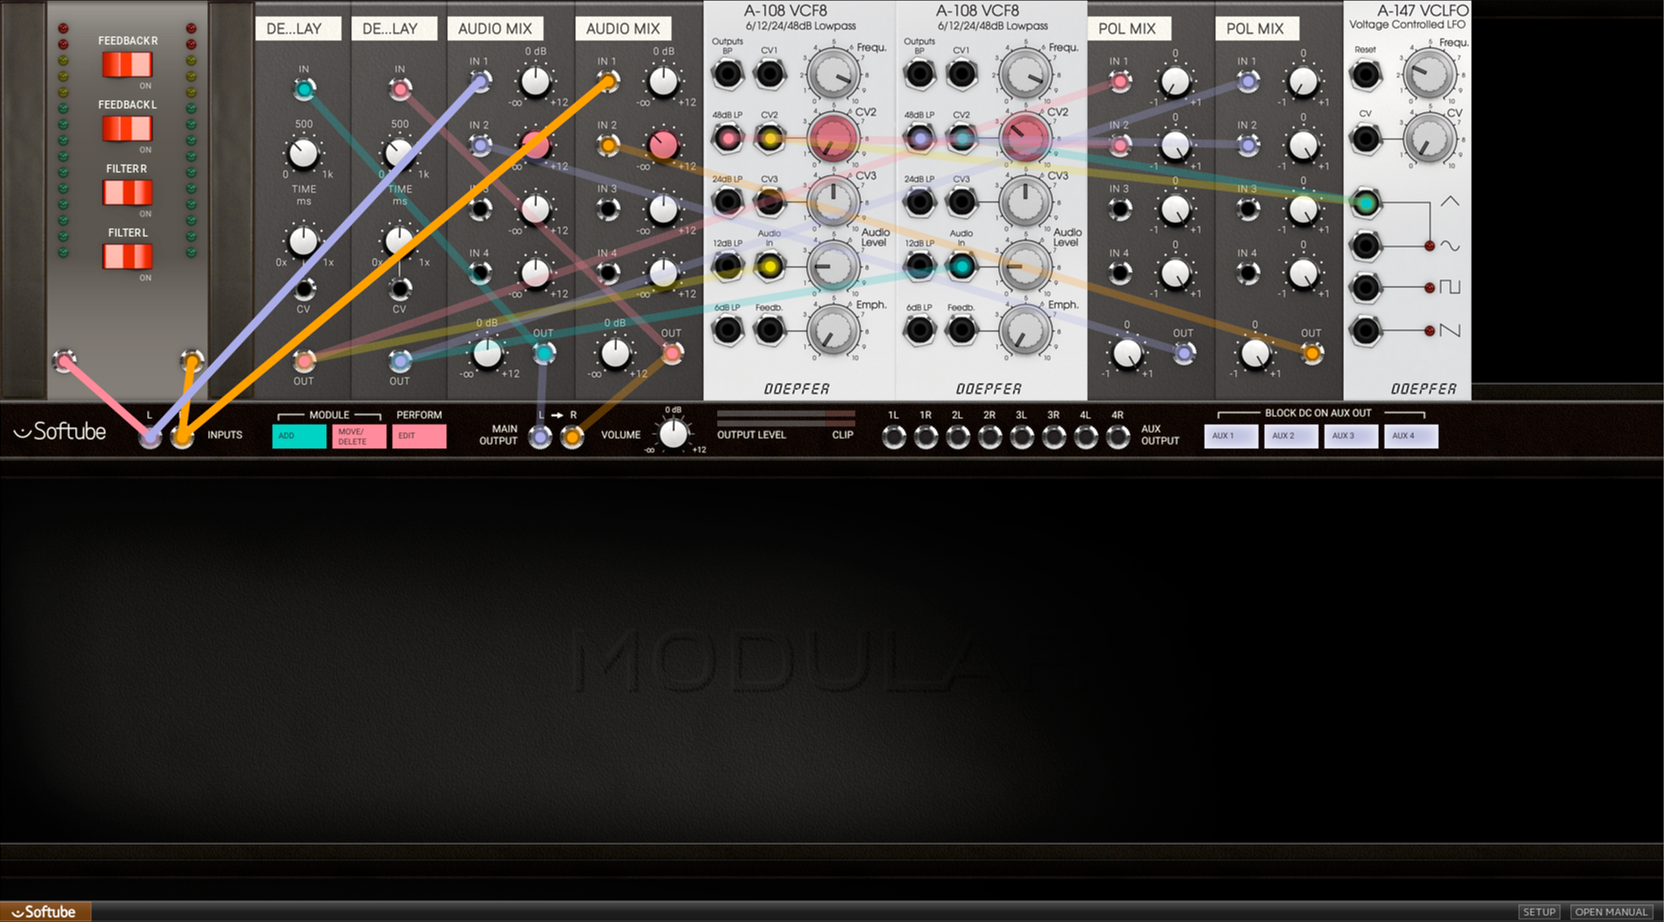The image size is (1664, 922).
Task: Enable Block DC for AUX 1
Action: click(1231, 436)
